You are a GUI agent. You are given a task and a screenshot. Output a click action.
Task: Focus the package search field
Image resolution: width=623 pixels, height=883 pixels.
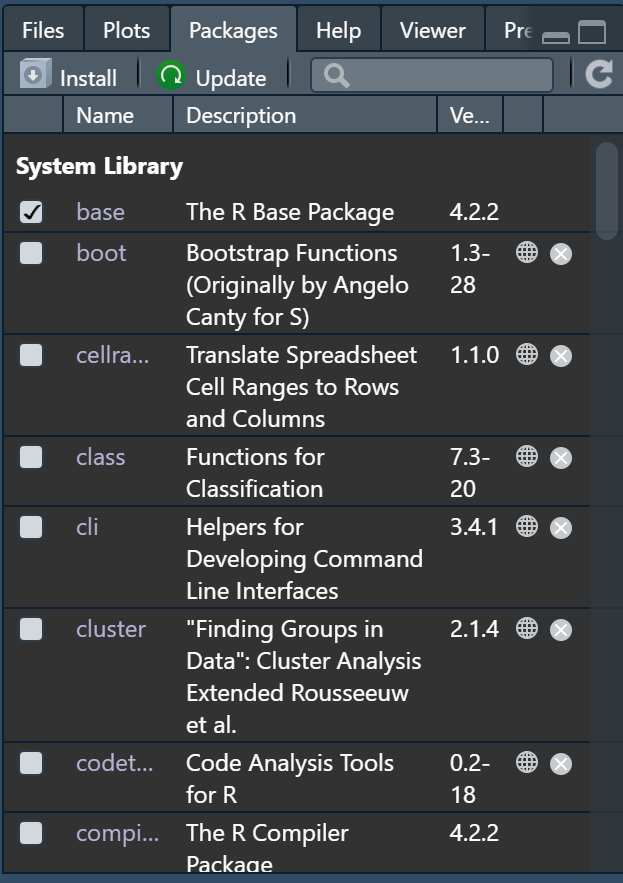click(x=431, y=75)
